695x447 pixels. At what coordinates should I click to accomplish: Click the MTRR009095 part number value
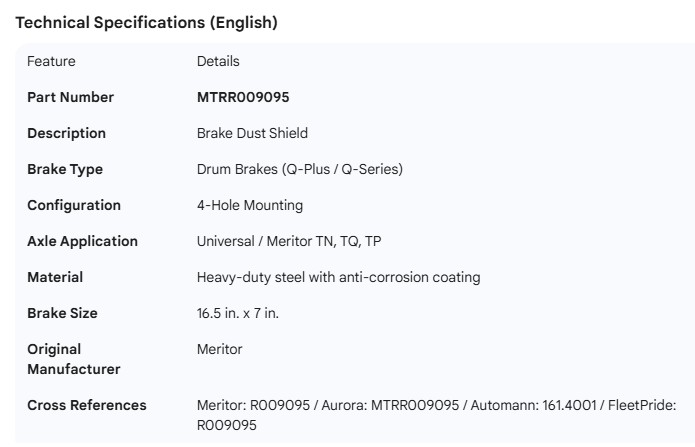coord(243,97)
